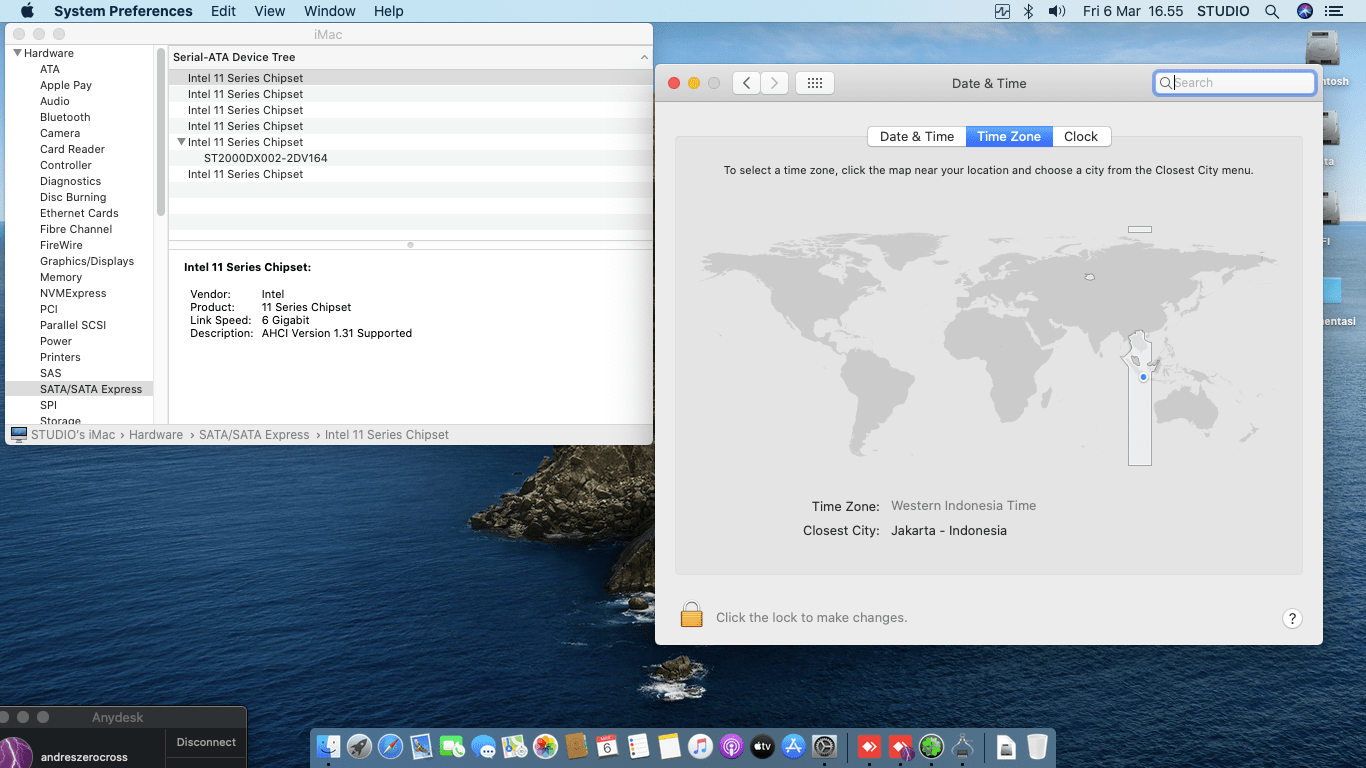Open Notification Center list icon
This screenshot has height=768, width=1366.
[x=1334, y=11]
